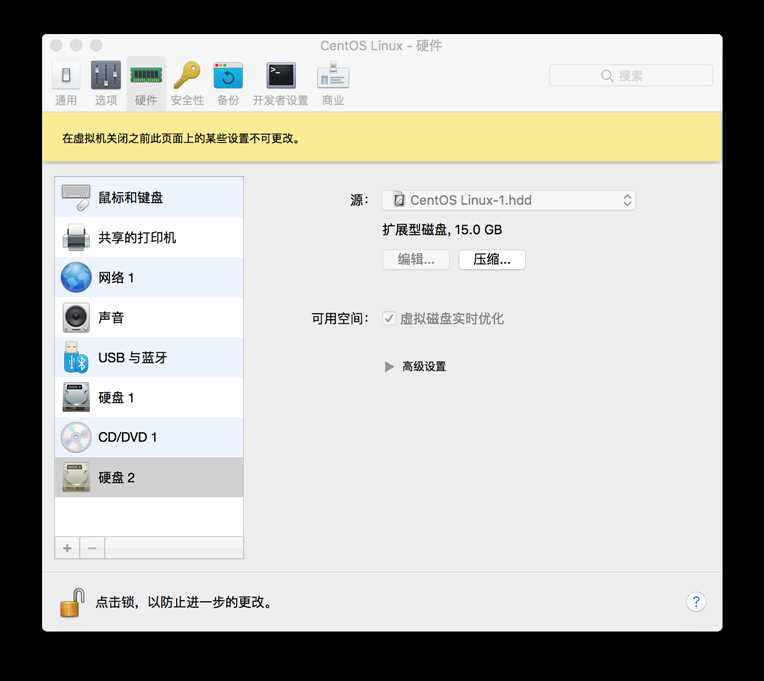This screenshot has width=764, height=681.
Task: Open the 开发者设置 terminal icon
Action: tap(281, 76)
